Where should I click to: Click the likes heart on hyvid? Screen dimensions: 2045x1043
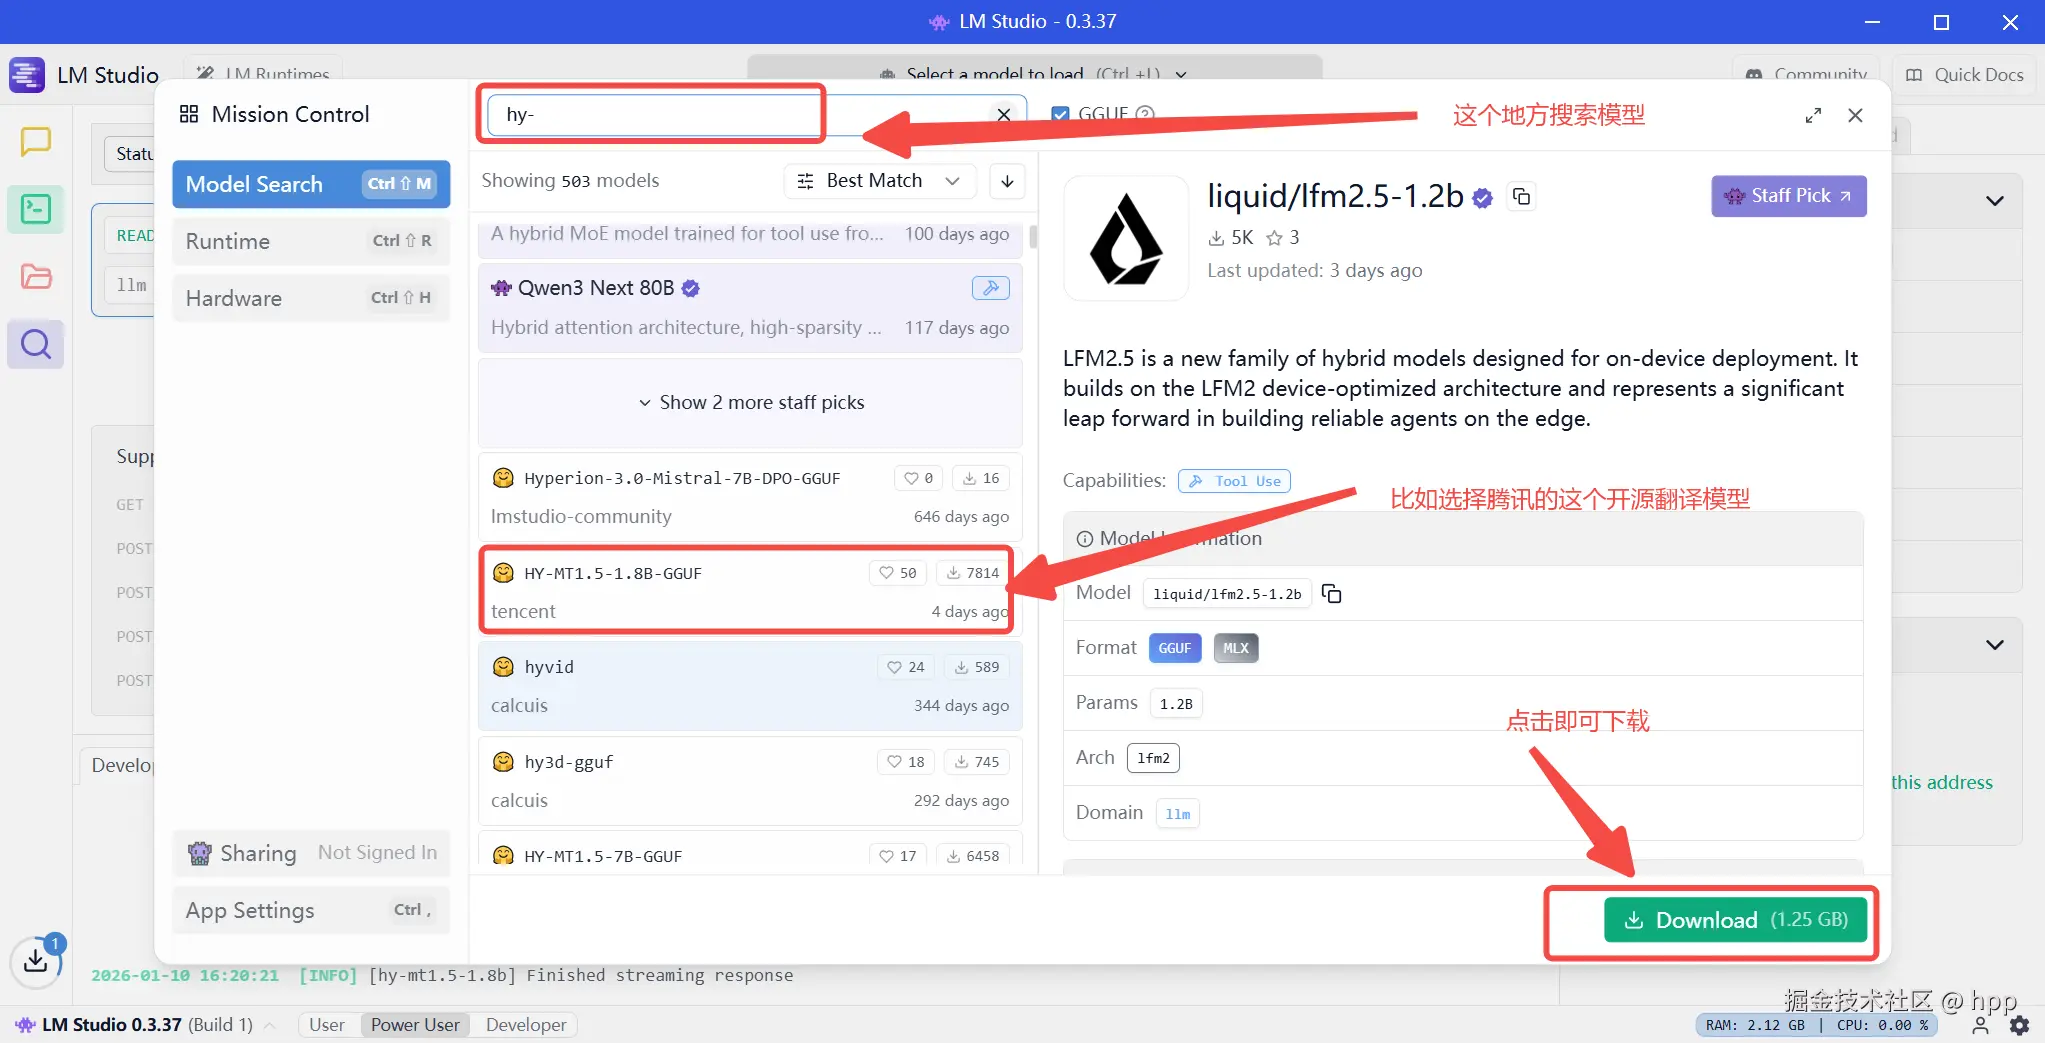pos(894,667)
